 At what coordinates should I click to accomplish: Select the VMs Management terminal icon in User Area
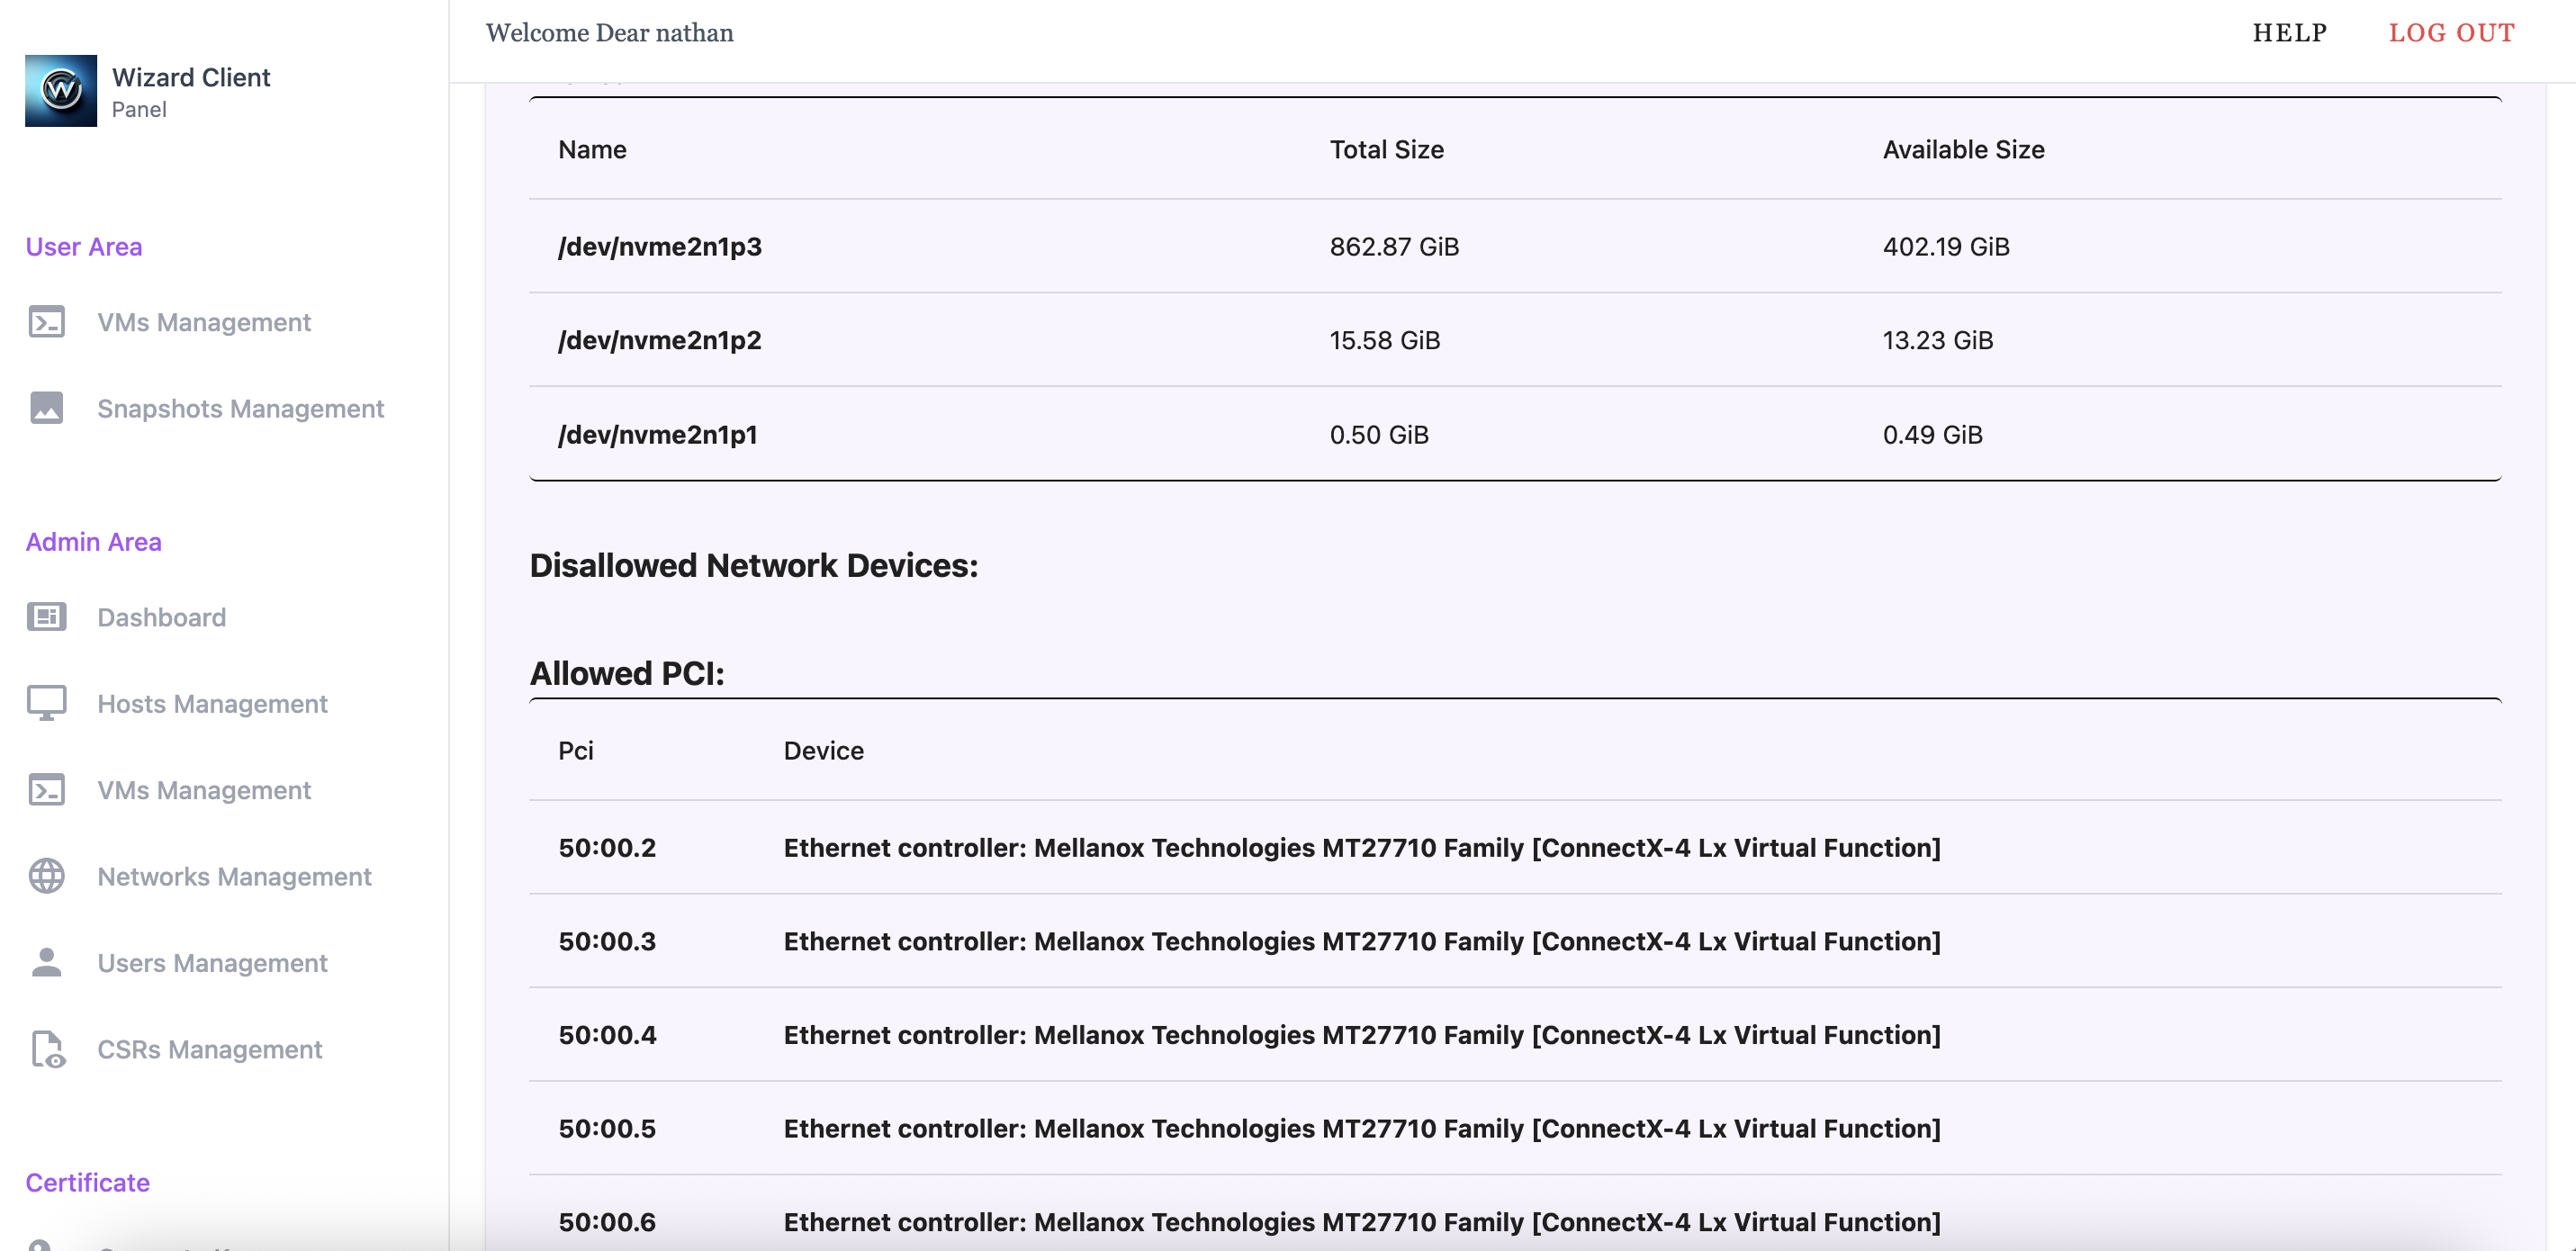pos(46,322)
